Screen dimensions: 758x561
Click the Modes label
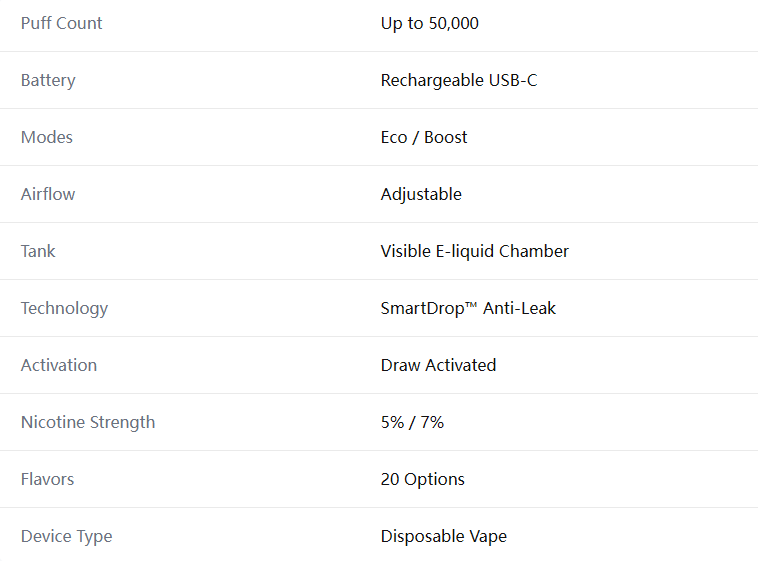click(46, 137)
